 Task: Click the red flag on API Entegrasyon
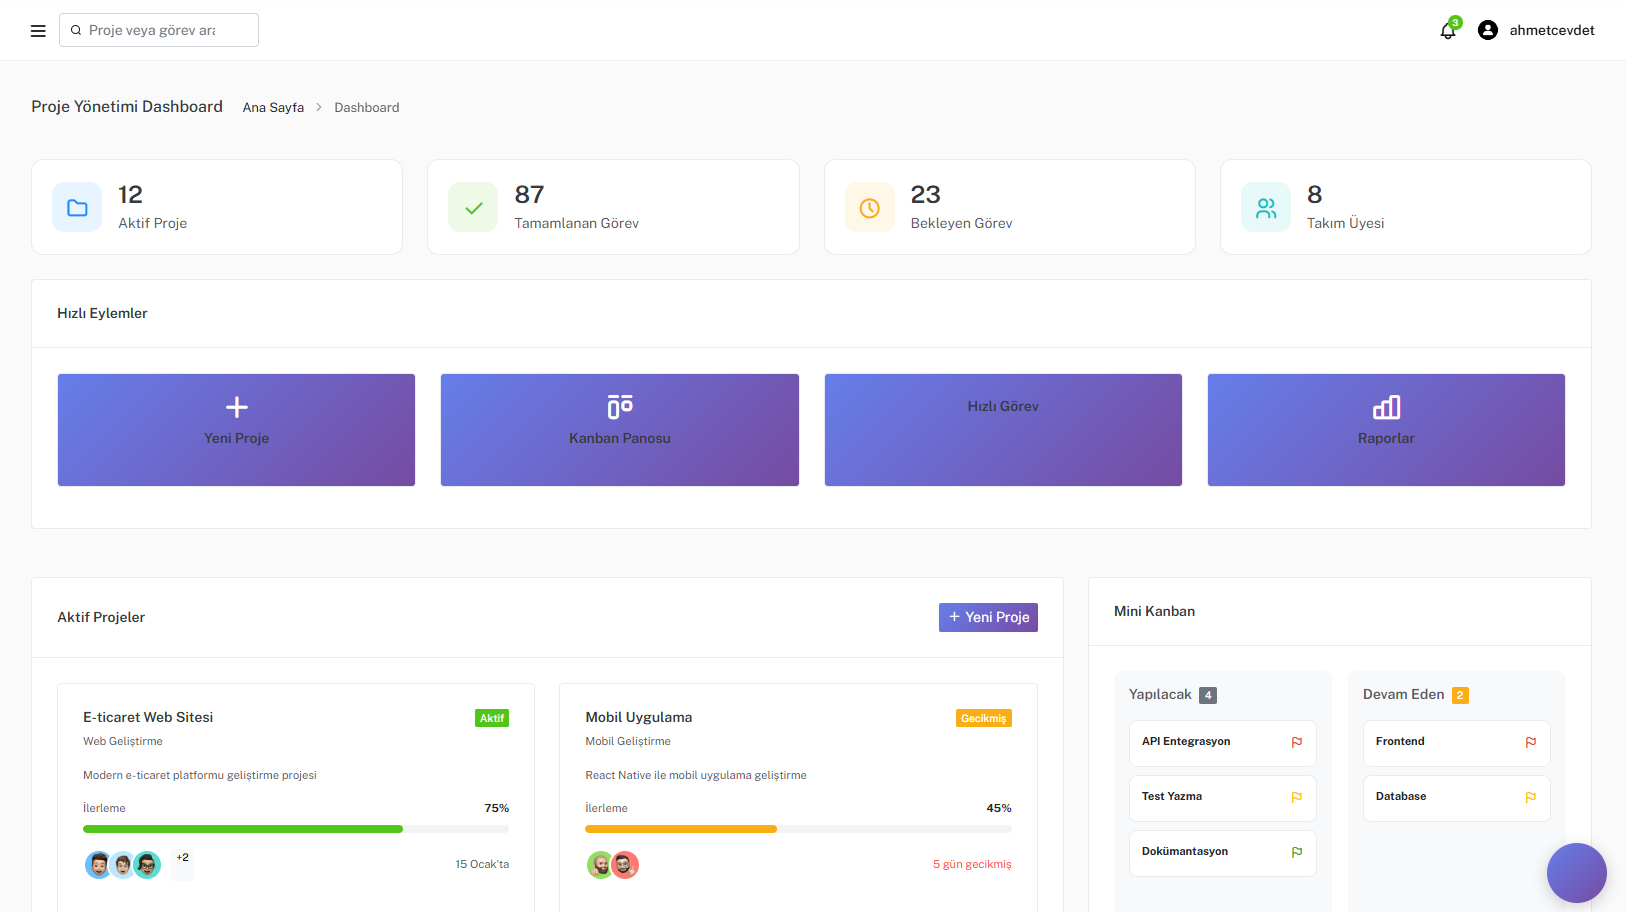(x=1296, y=742)
